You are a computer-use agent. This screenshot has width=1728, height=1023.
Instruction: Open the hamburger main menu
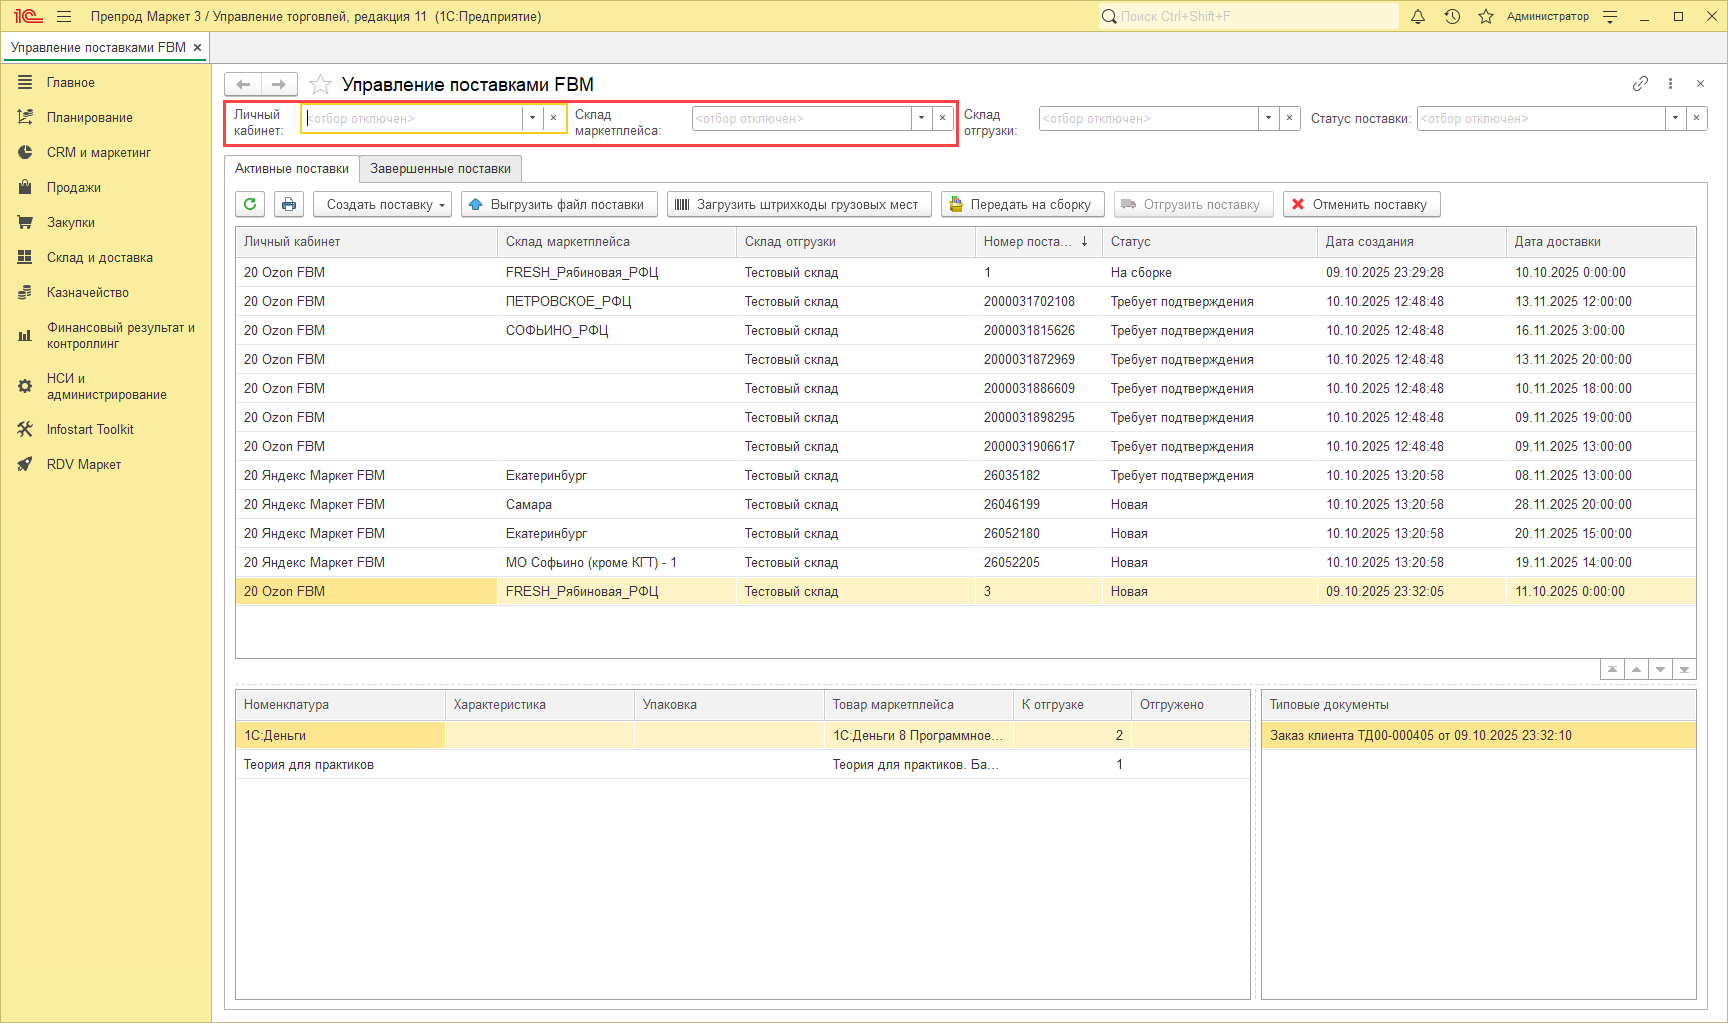click(x=64, y=16)
